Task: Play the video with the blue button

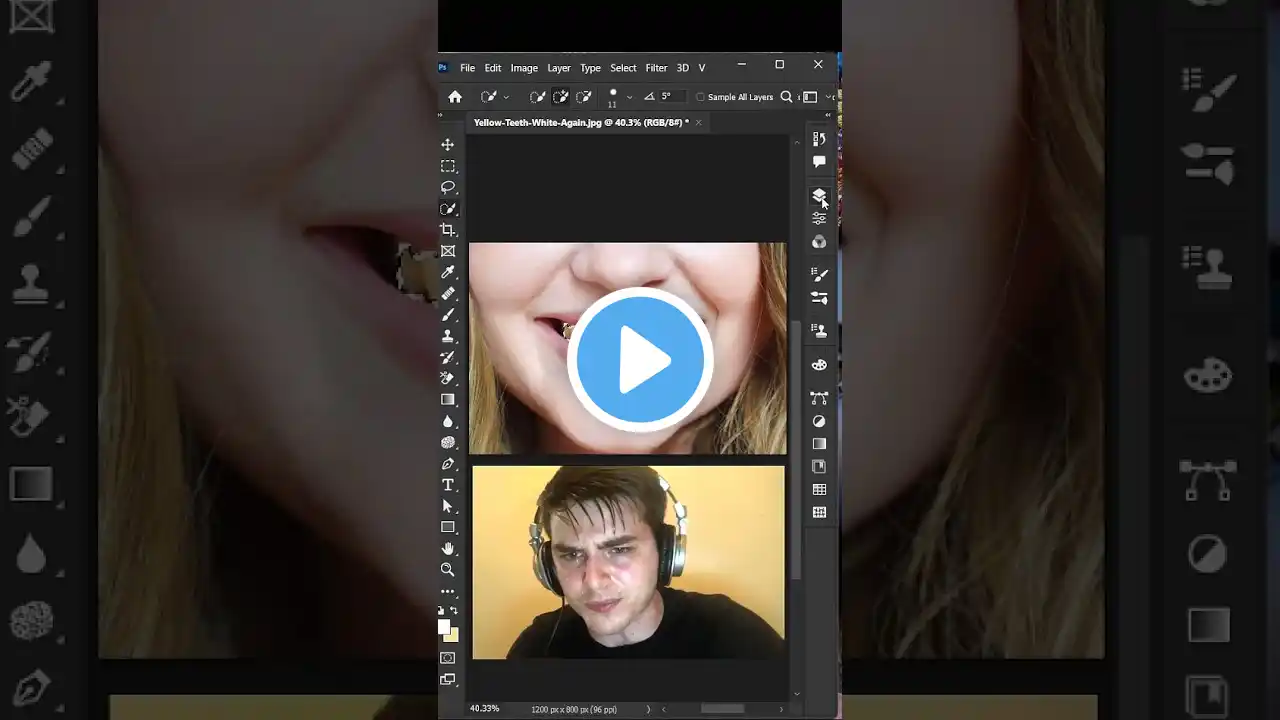Action: coord(640,360)
